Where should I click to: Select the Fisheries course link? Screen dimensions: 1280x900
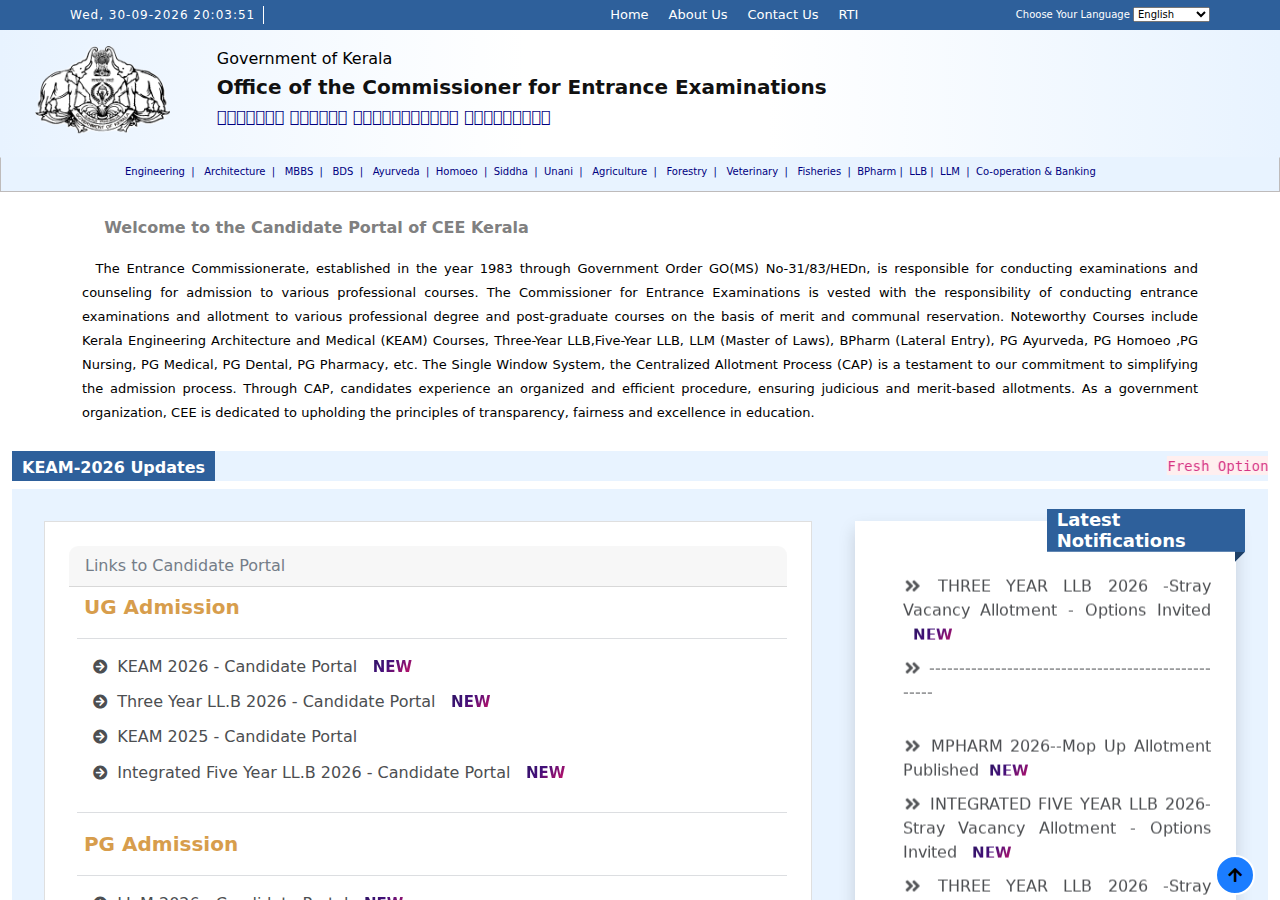click(819, 172)
